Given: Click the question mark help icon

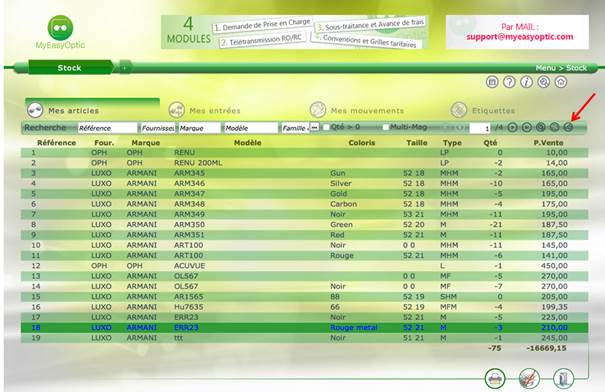Looking at the screenshot, I should coord(509,82).
